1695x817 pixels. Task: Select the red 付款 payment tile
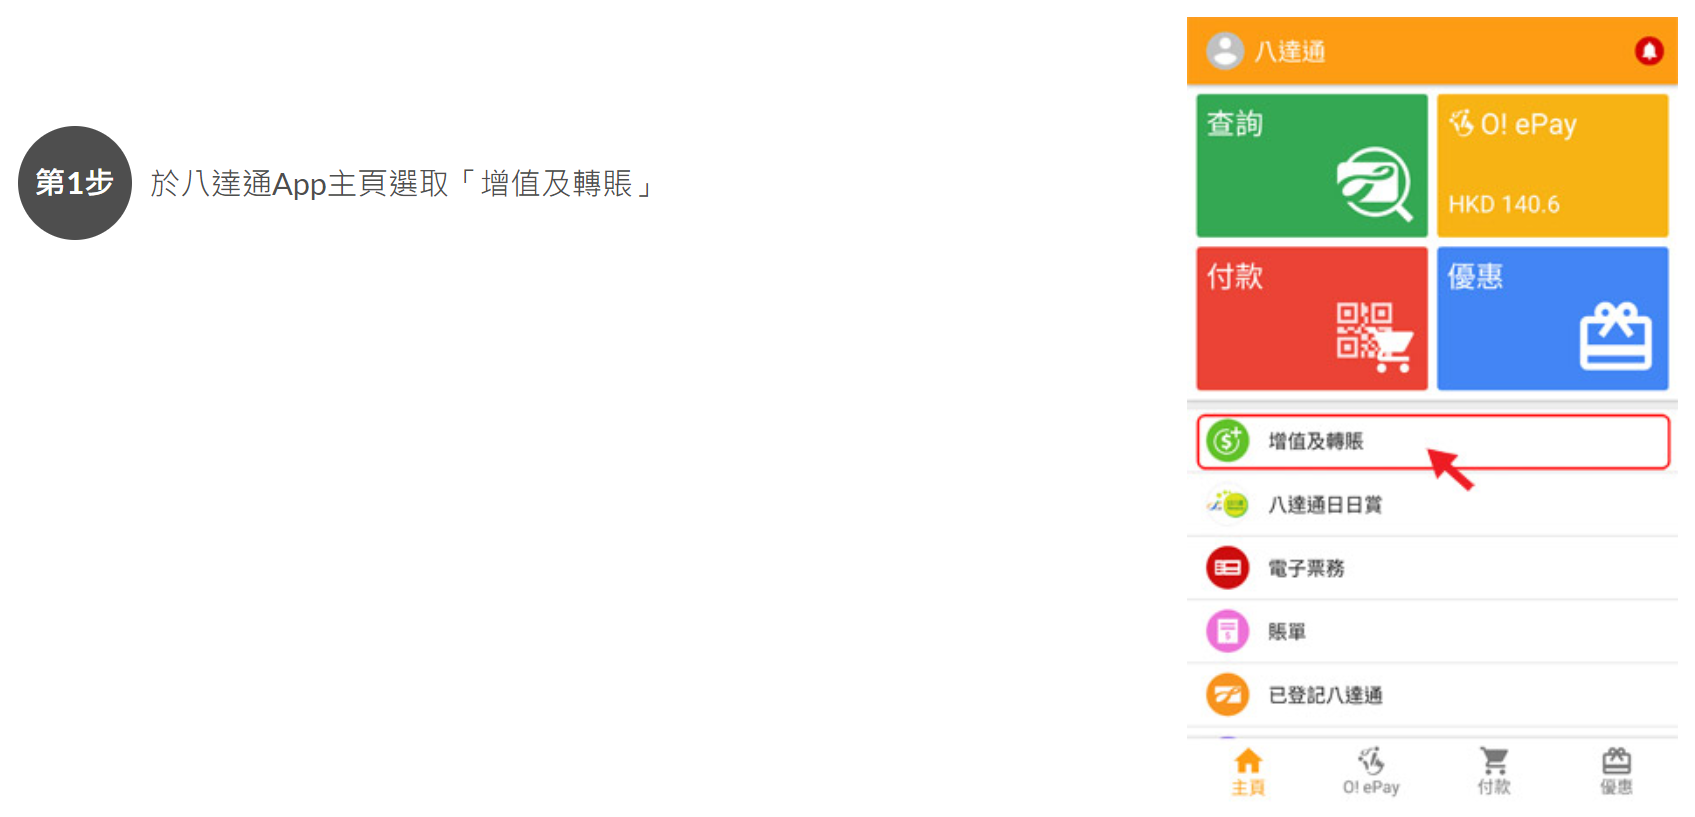pos(1312,319)
